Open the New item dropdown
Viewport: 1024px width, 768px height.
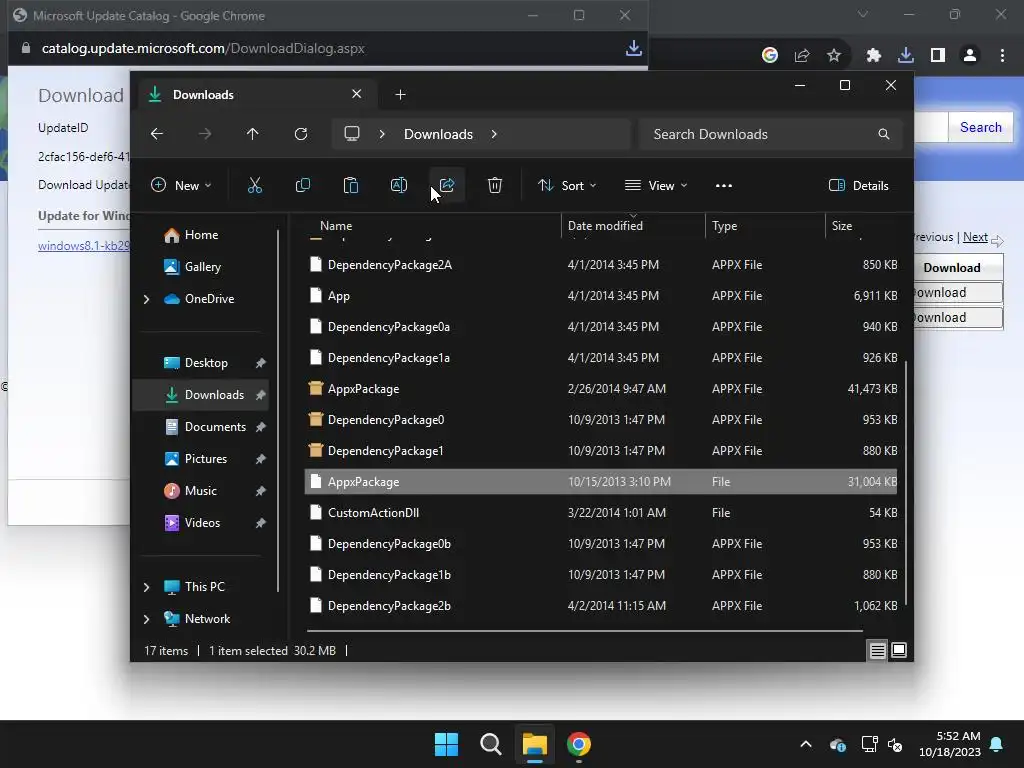pyautogui.click(x=181, y=185)
